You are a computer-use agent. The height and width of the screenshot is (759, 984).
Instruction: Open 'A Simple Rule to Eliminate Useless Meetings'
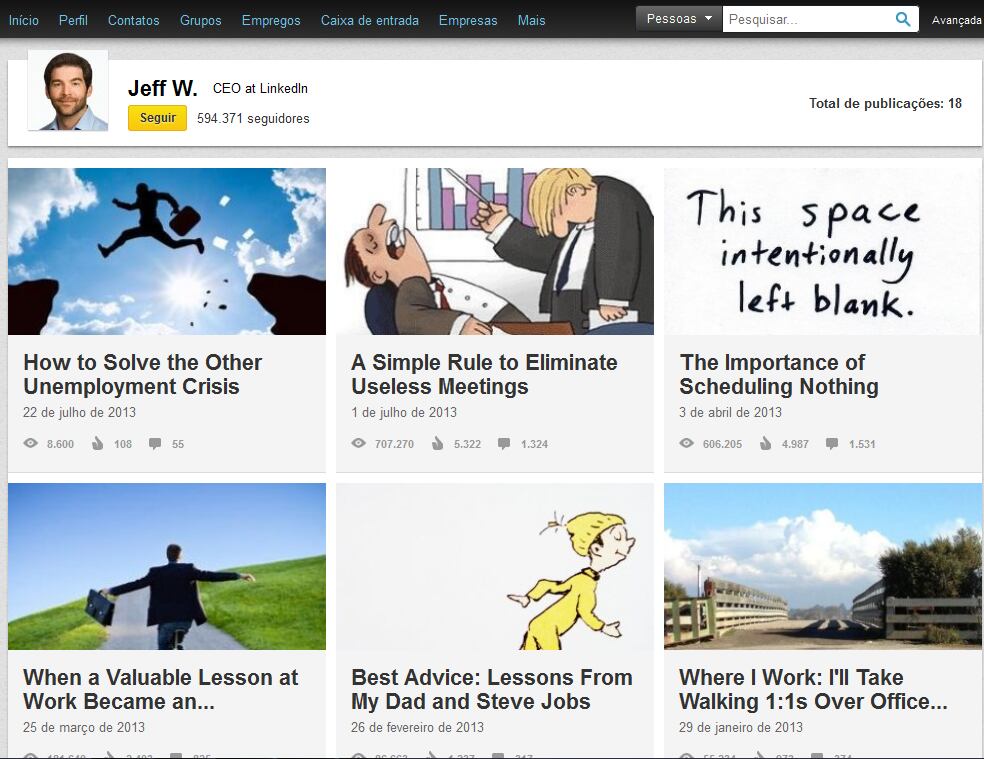(484, 374)
